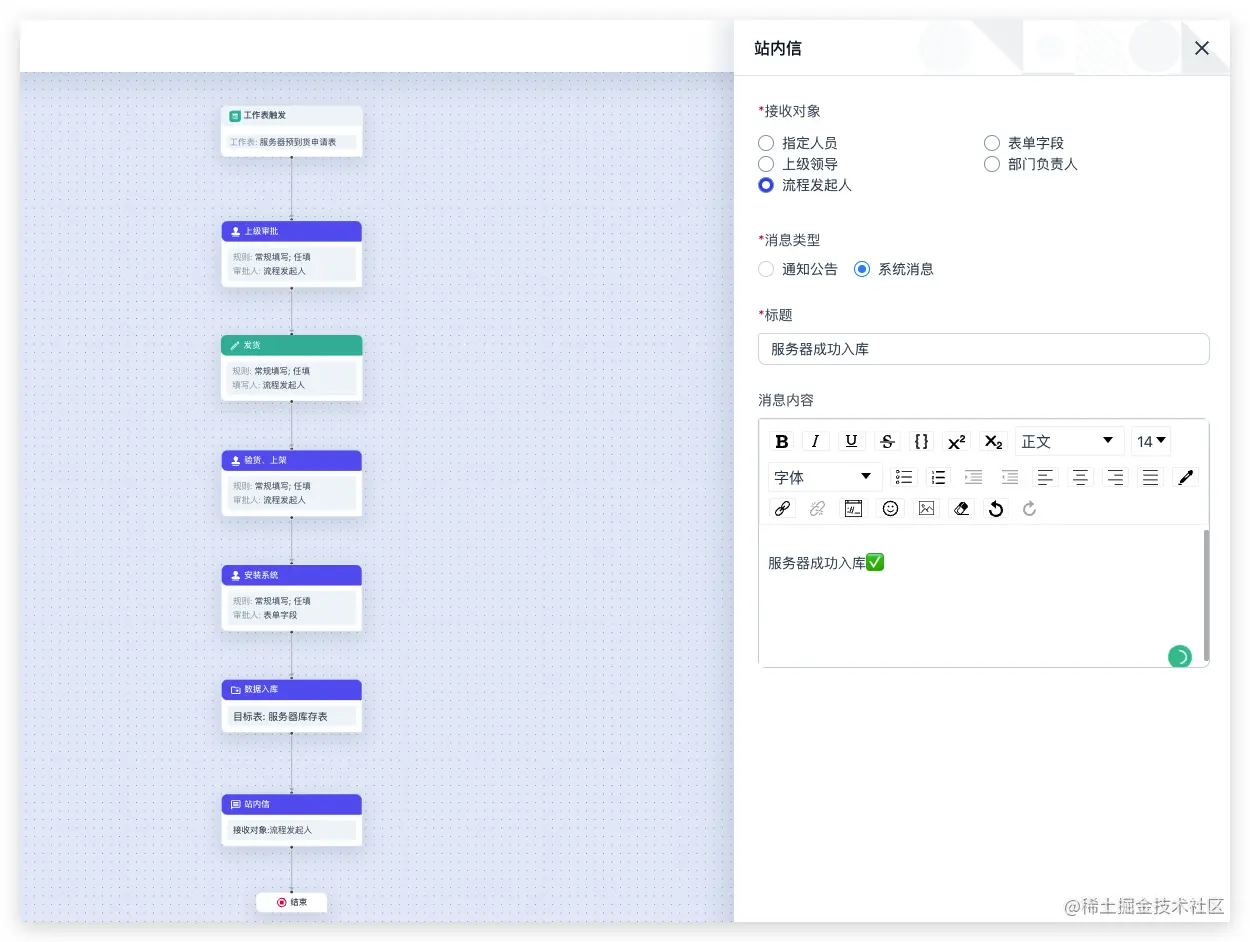Insert an image via picture icon
Viewport: 1250px width, 942px height.
tap(926, 508)
